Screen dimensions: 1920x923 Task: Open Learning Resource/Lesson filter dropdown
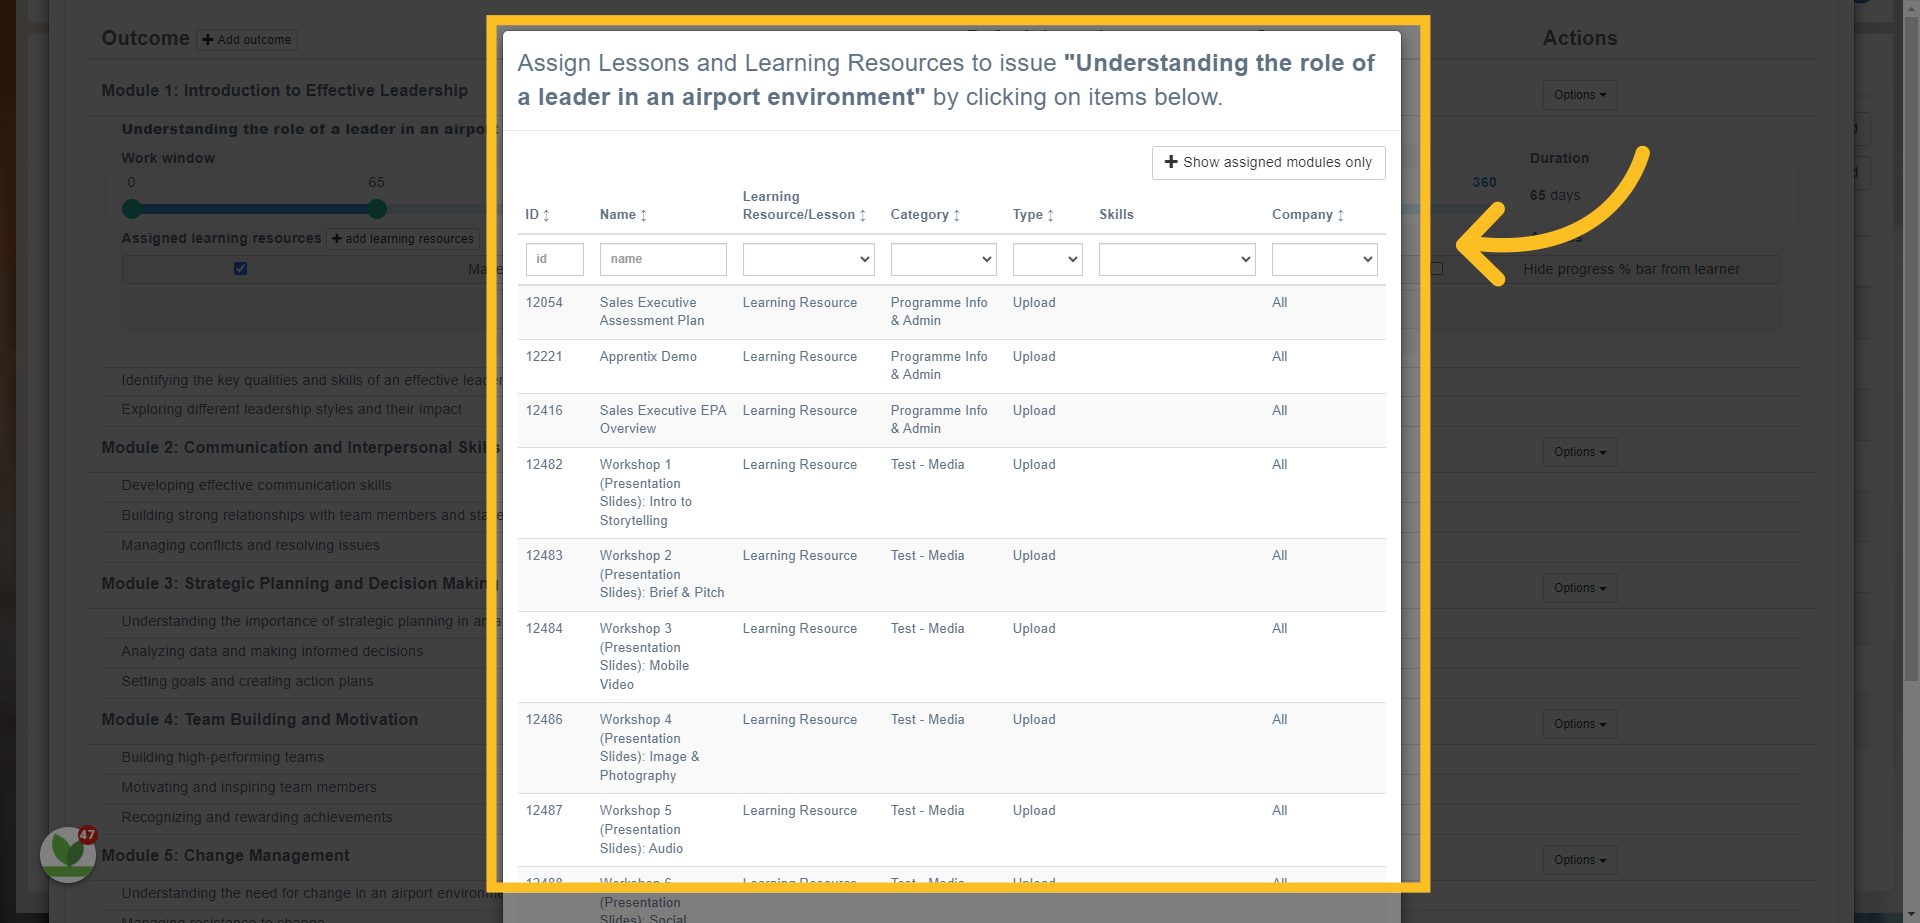pyautogui.click(x=809, y=259)
